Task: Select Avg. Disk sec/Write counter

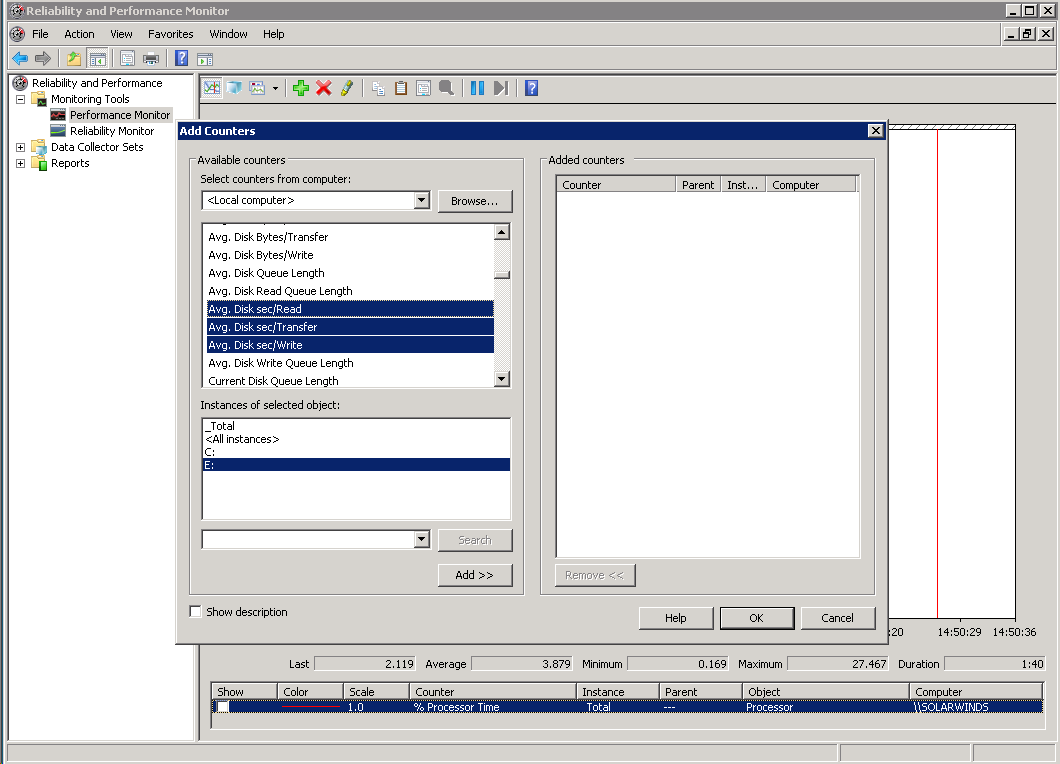Action: [x=350, y=345]
